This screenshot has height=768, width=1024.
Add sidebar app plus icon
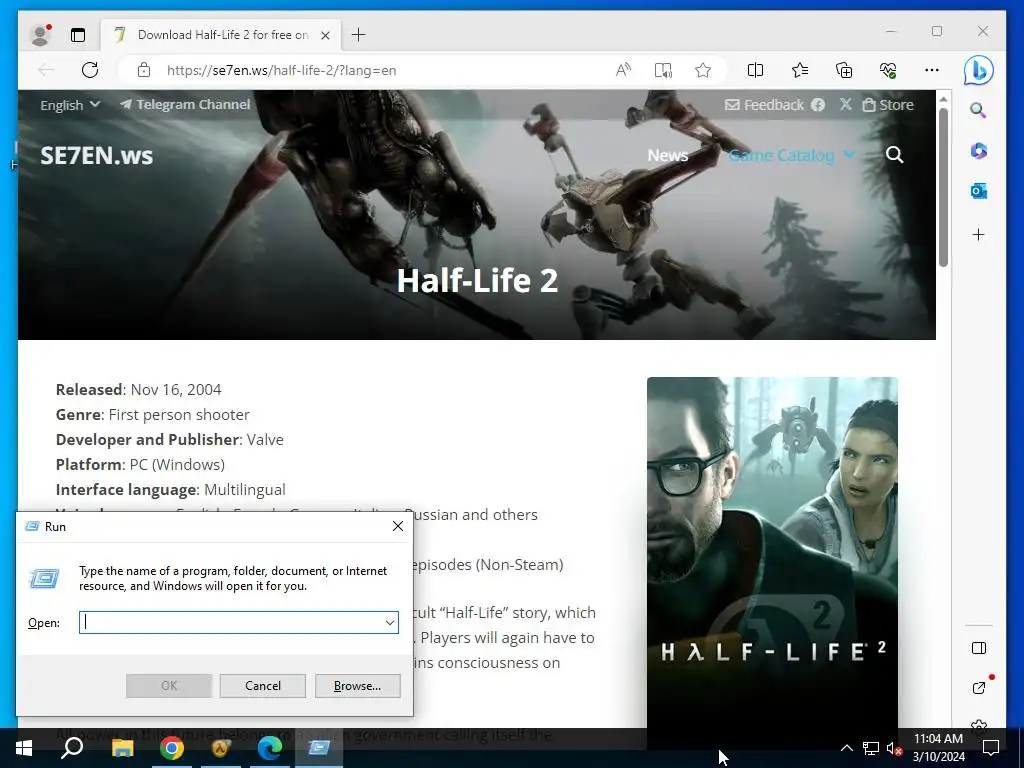click(x=978, y=234)
